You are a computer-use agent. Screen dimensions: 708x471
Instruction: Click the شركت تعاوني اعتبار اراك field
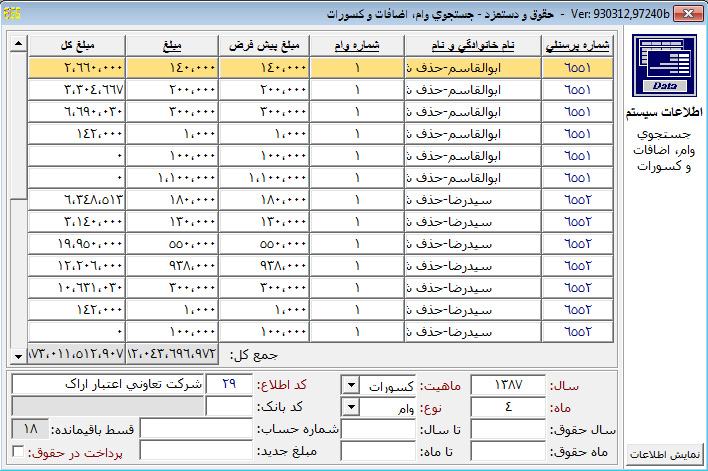click(x=108, y=384)
